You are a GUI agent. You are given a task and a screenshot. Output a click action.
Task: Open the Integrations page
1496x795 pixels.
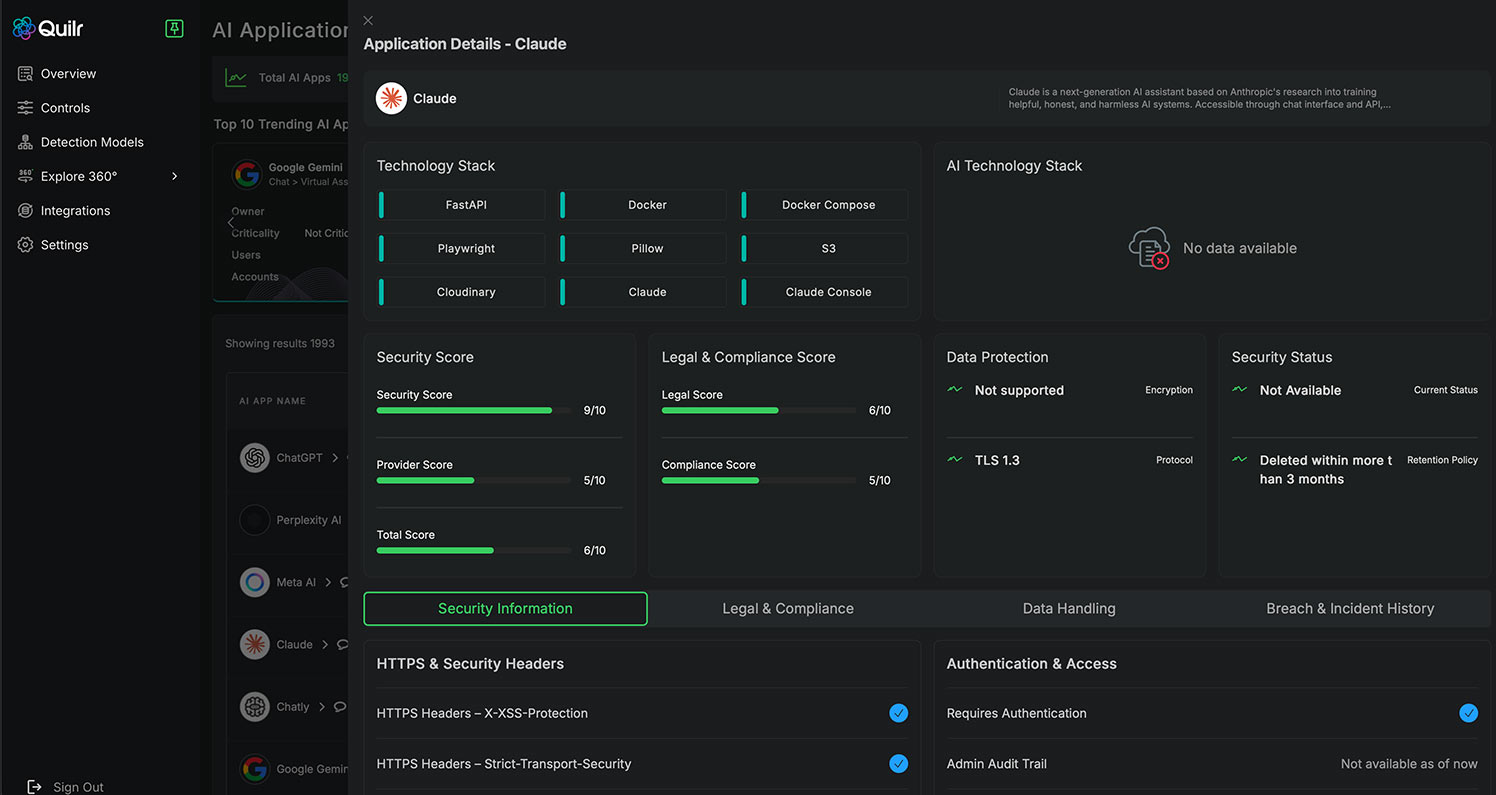coord(75,211)
